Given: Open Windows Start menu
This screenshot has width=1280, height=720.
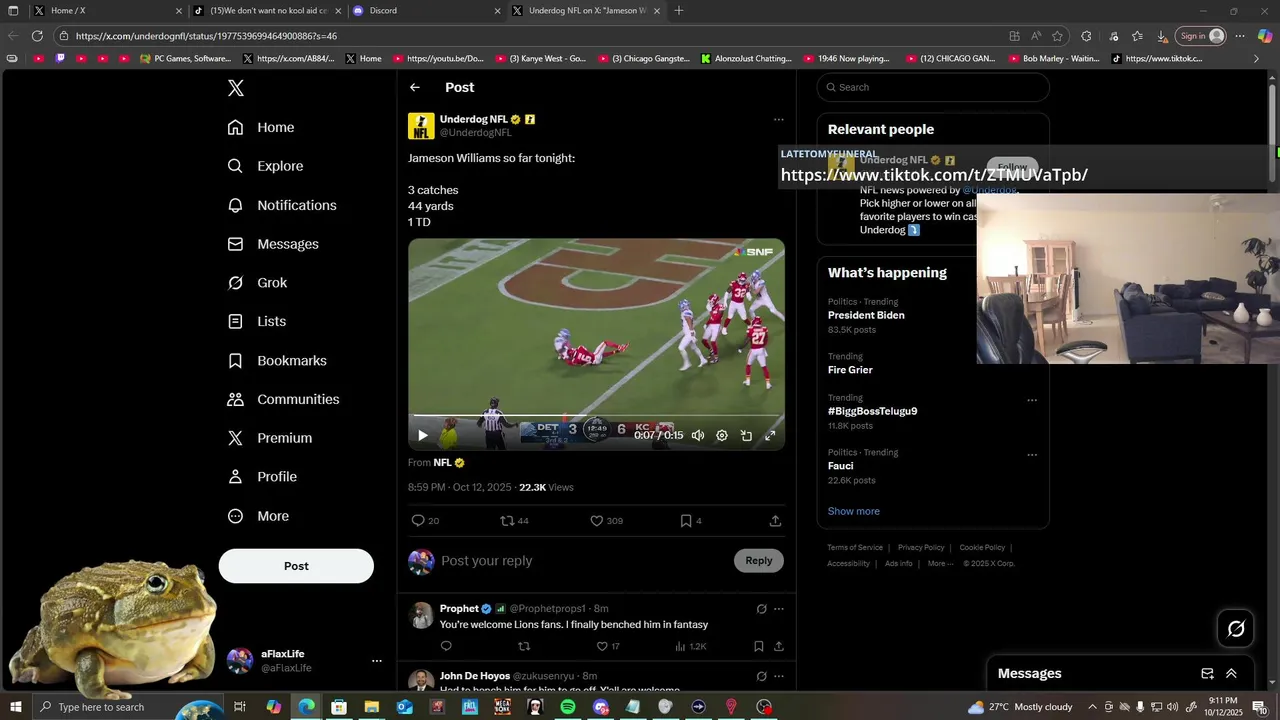Looking at the screenshot, I should coord(16,707).
